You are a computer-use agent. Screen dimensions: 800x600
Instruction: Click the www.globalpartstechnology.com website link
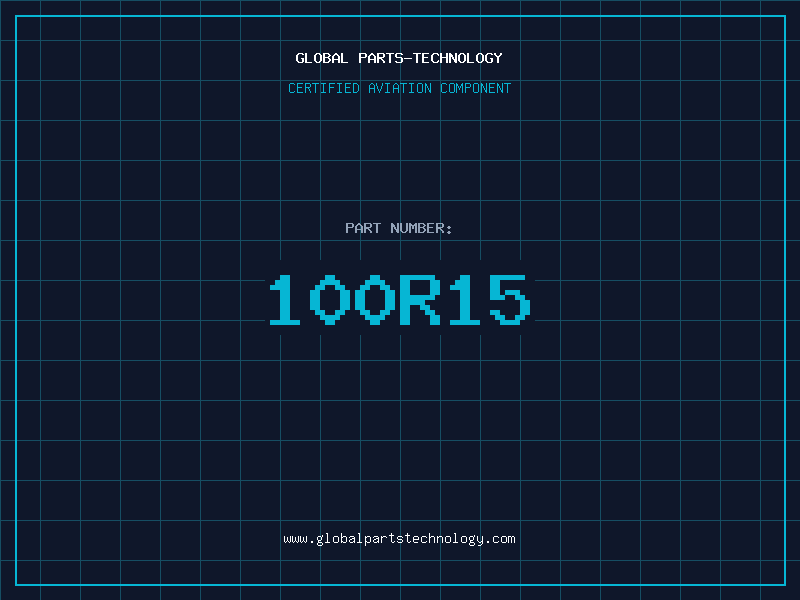[399, 539]
